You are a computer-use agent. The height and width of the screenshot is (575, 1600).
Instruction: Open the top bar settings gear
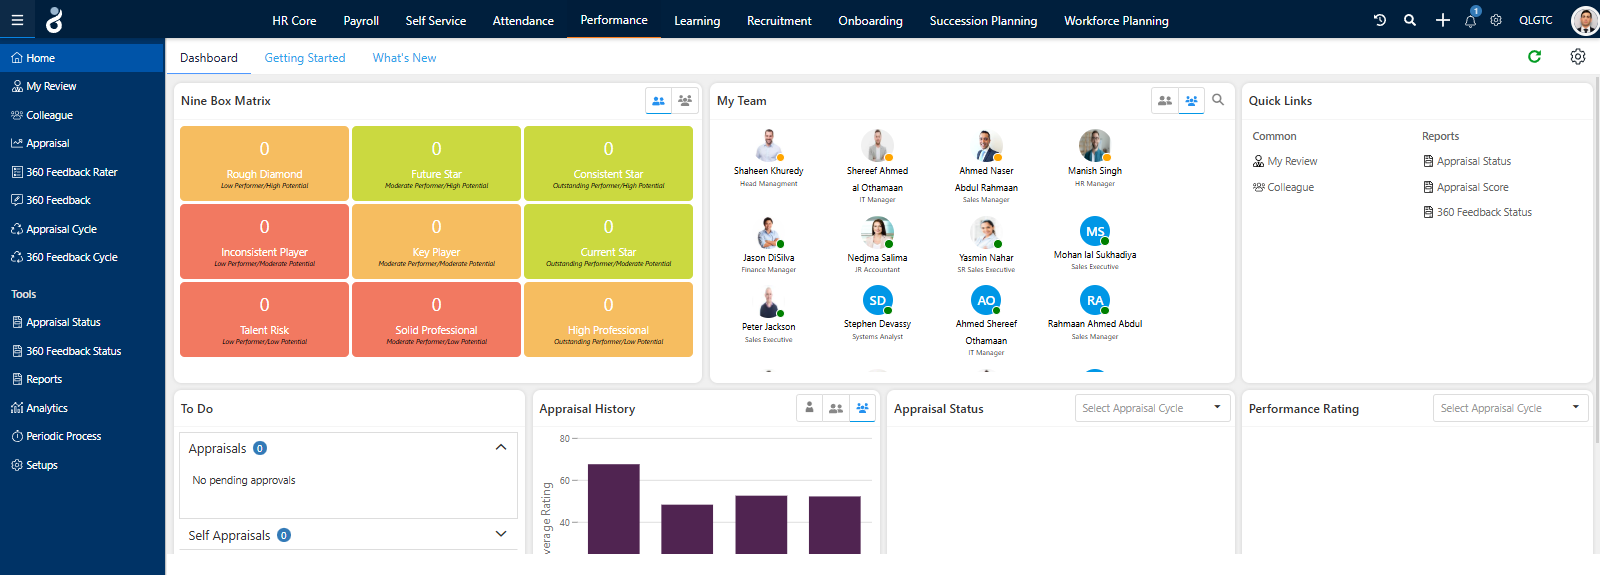(1496, 20)
